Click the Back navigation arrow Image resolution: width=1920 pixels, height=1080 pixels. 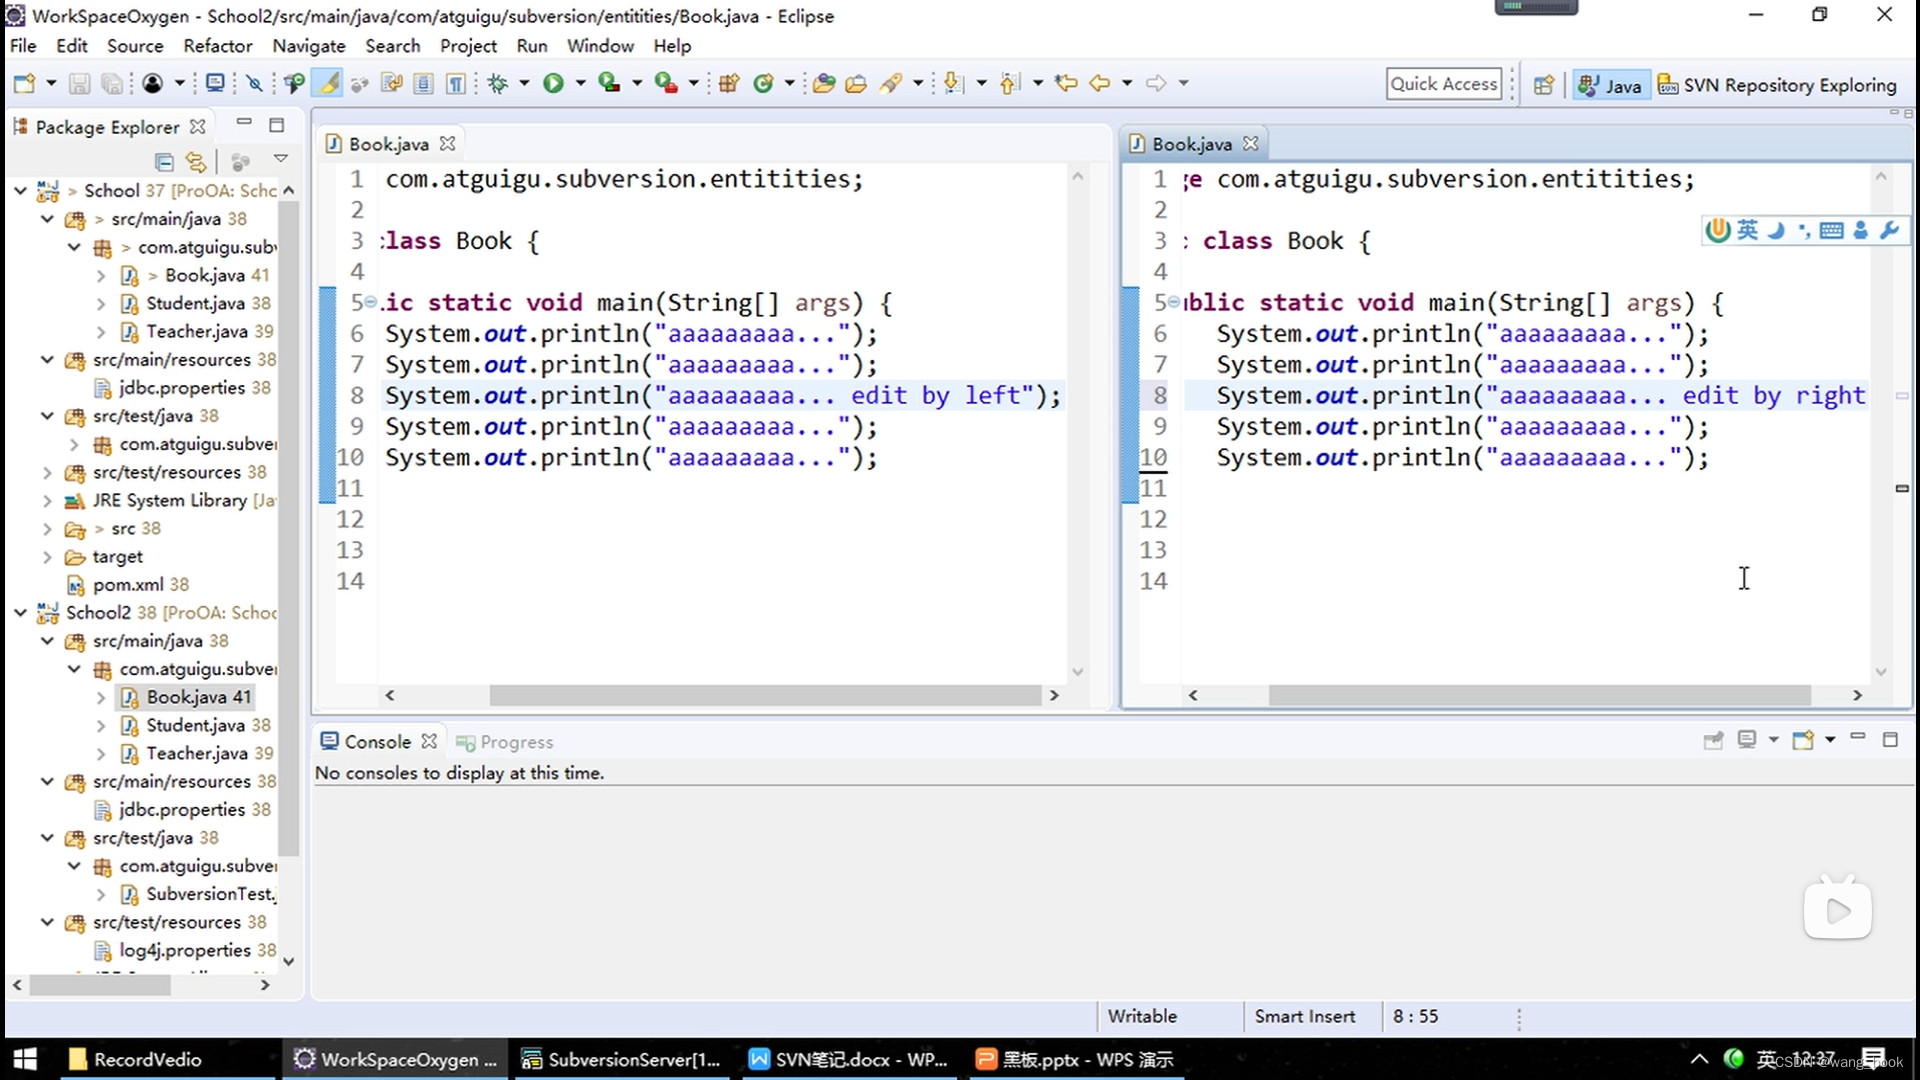[1100, 84]
